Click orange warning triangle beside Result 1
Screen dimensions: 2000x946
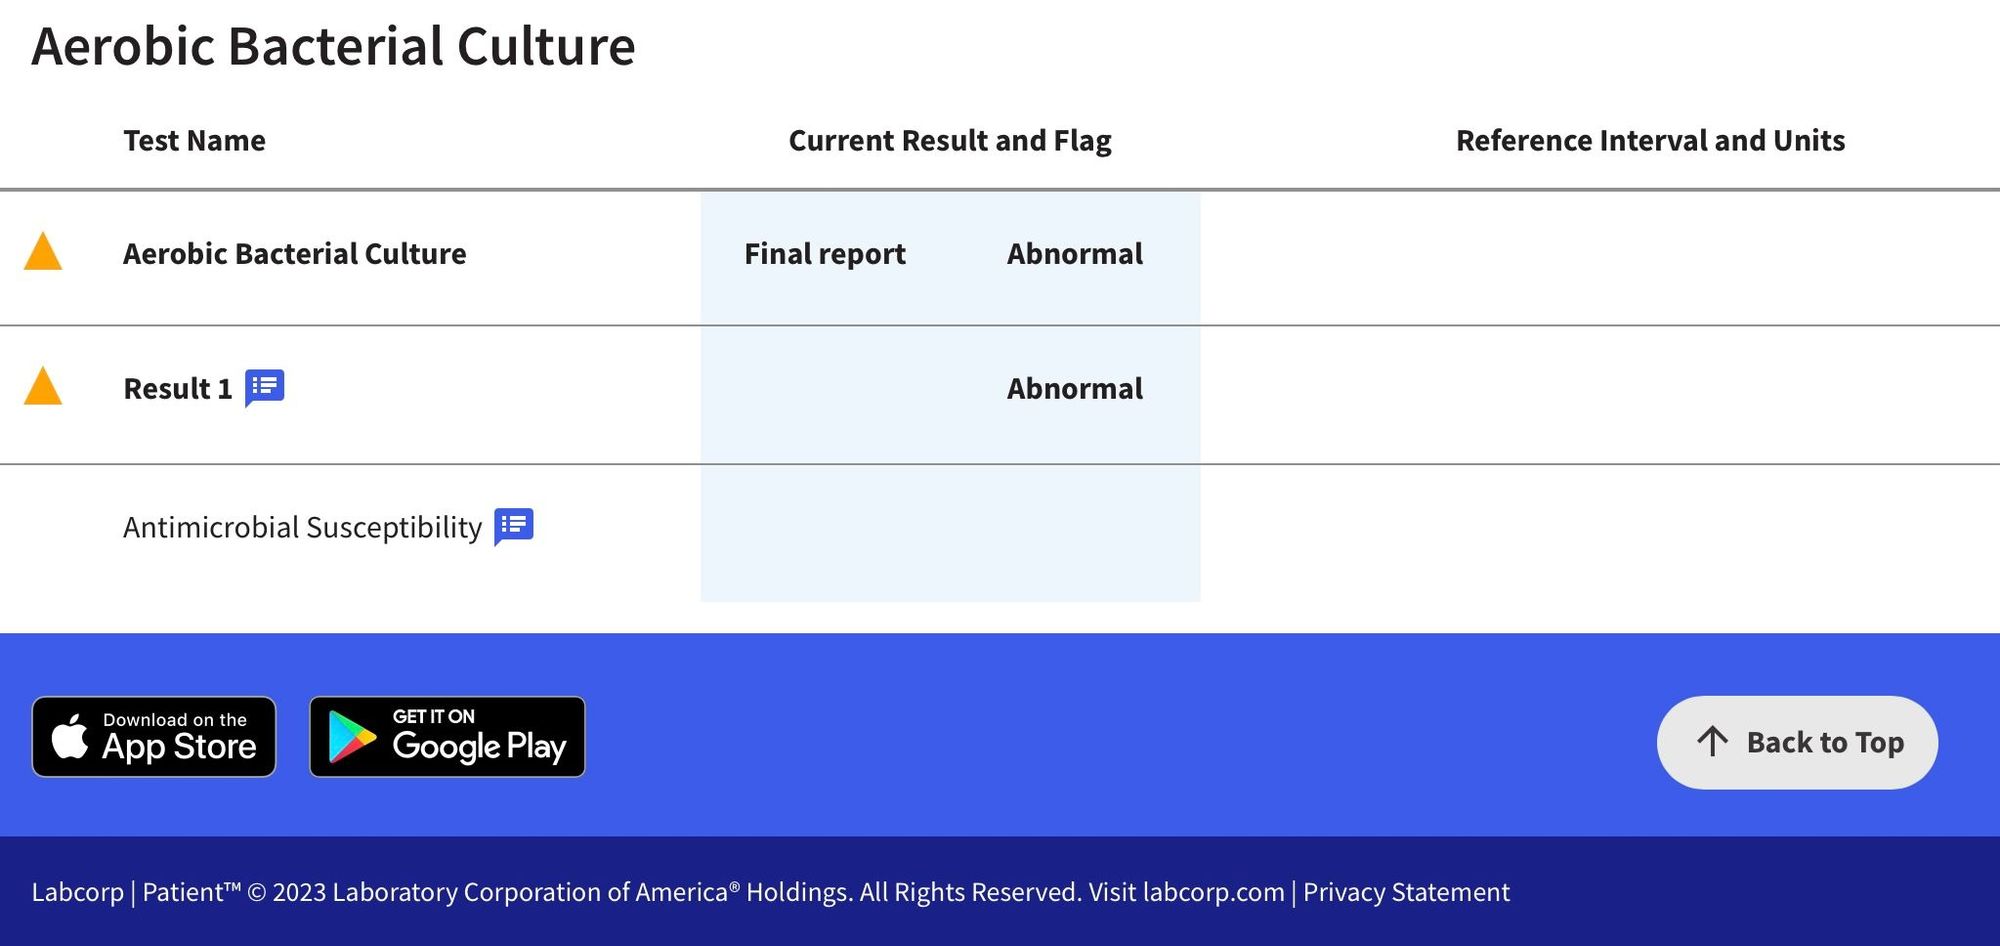tap(43, 387)
